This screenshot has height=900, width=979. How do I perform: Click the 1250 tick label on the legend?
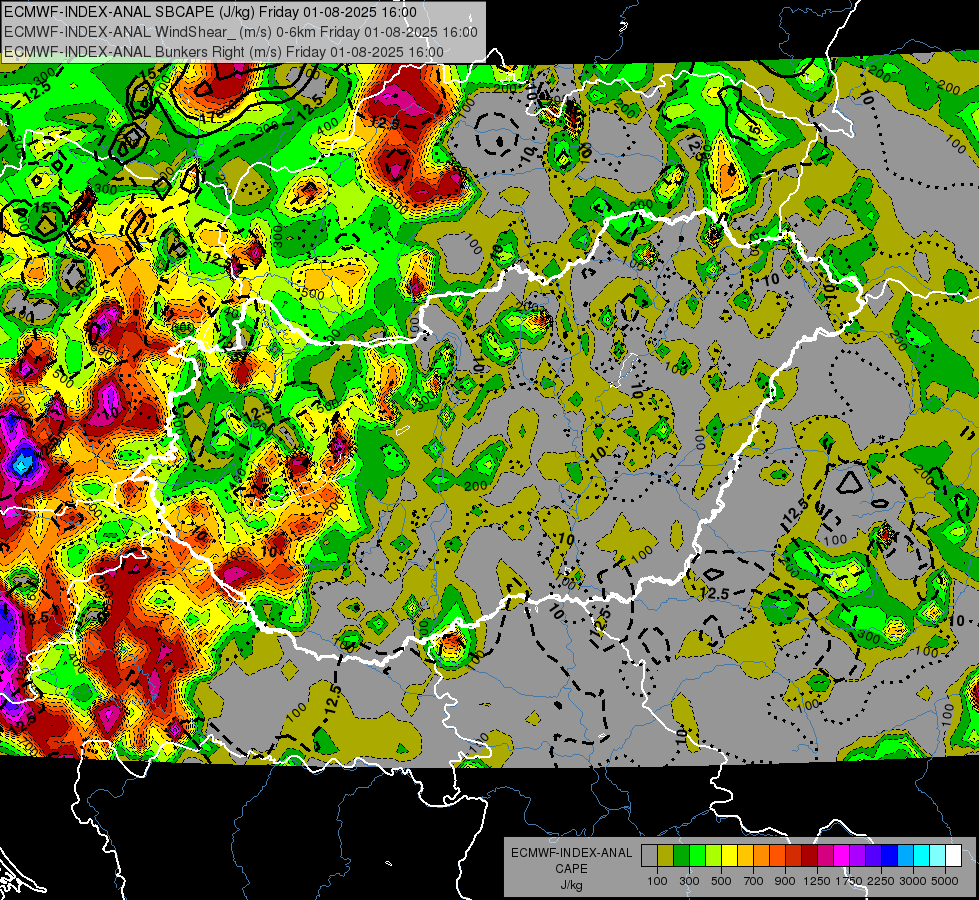pos(817,881)
